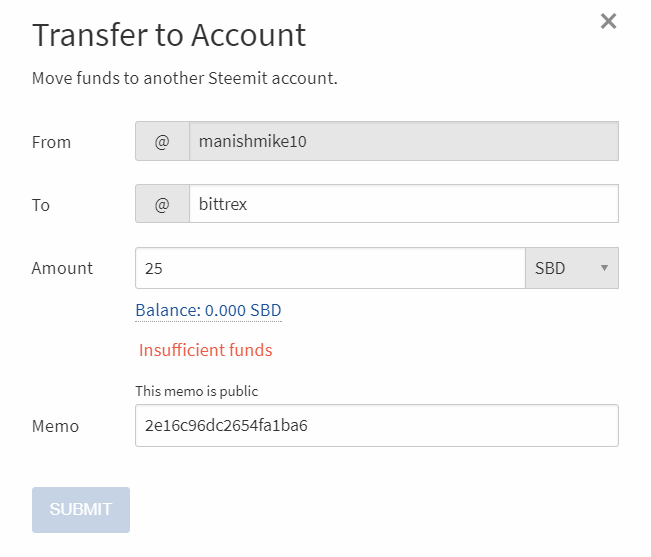Close the Transfer to Account dialog
The image size is (651, 557).
point(608,21)
